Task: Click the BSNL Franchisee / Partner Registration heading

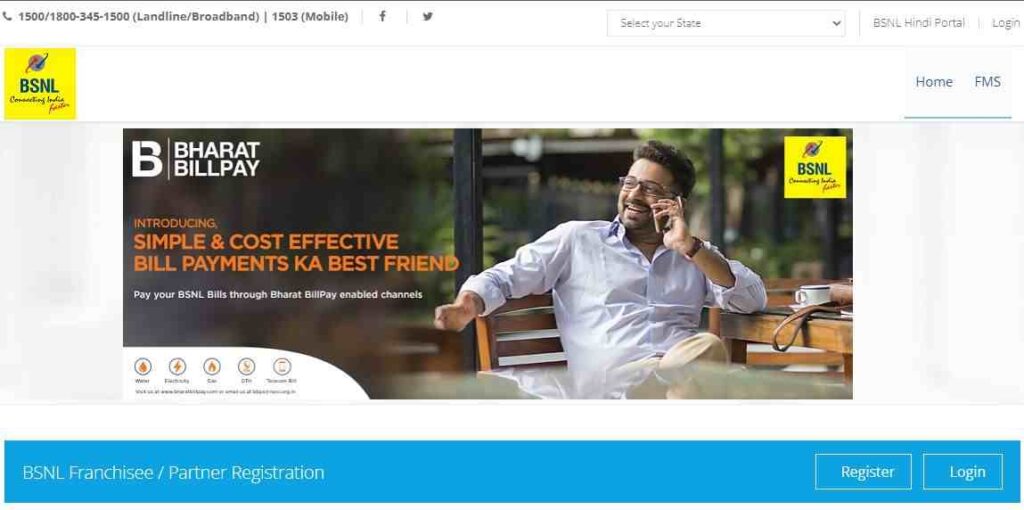Action: pos(173,472)
